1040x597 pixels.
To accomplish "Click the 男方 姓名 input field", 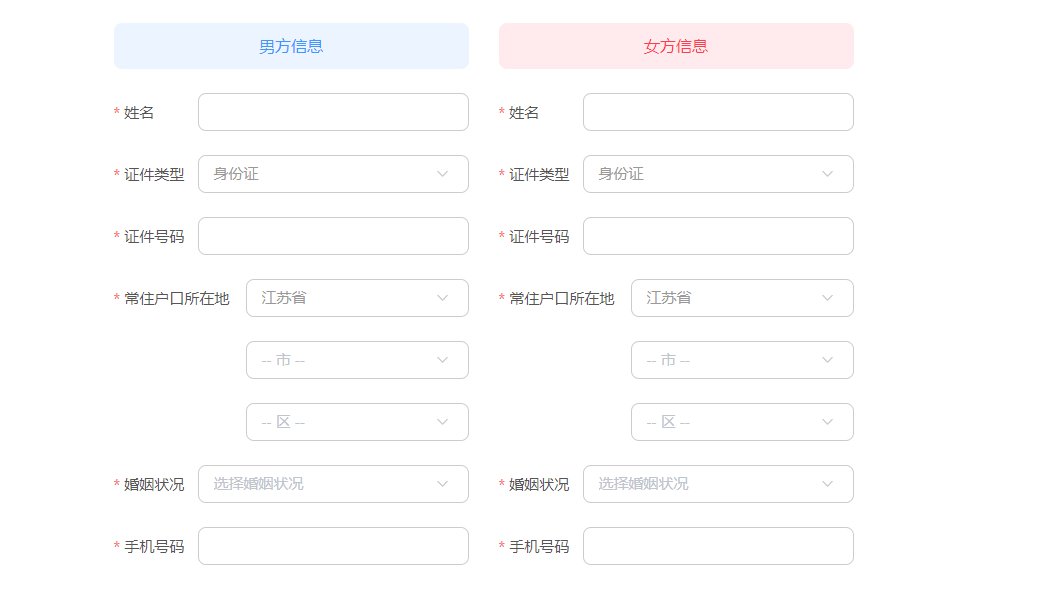I will pos(333,112).
